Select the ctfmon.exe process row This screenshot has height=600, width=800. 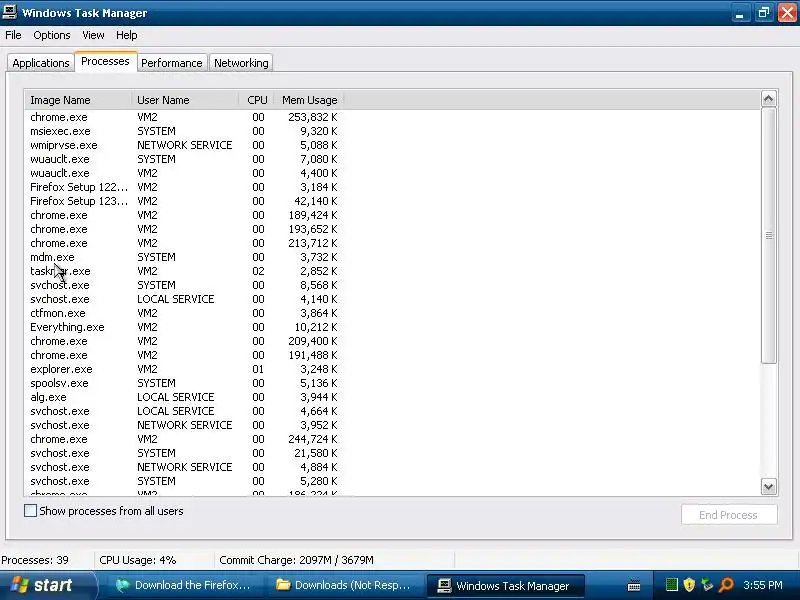click(x=184, y=313)
